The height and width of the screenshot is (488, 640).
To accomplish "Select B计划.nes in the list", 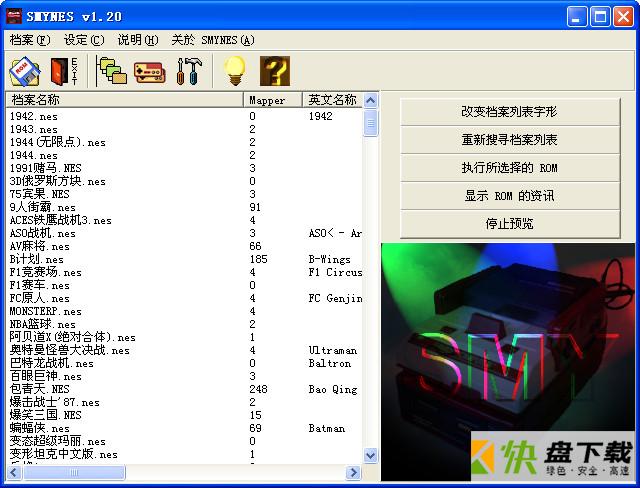I will 36,260.
